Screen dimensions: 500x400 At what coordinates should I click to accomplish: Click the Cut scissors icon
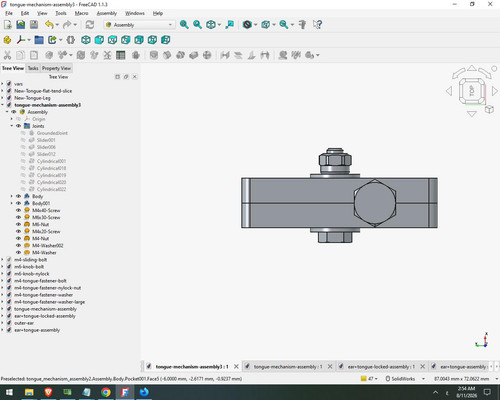tap(7, 55)
